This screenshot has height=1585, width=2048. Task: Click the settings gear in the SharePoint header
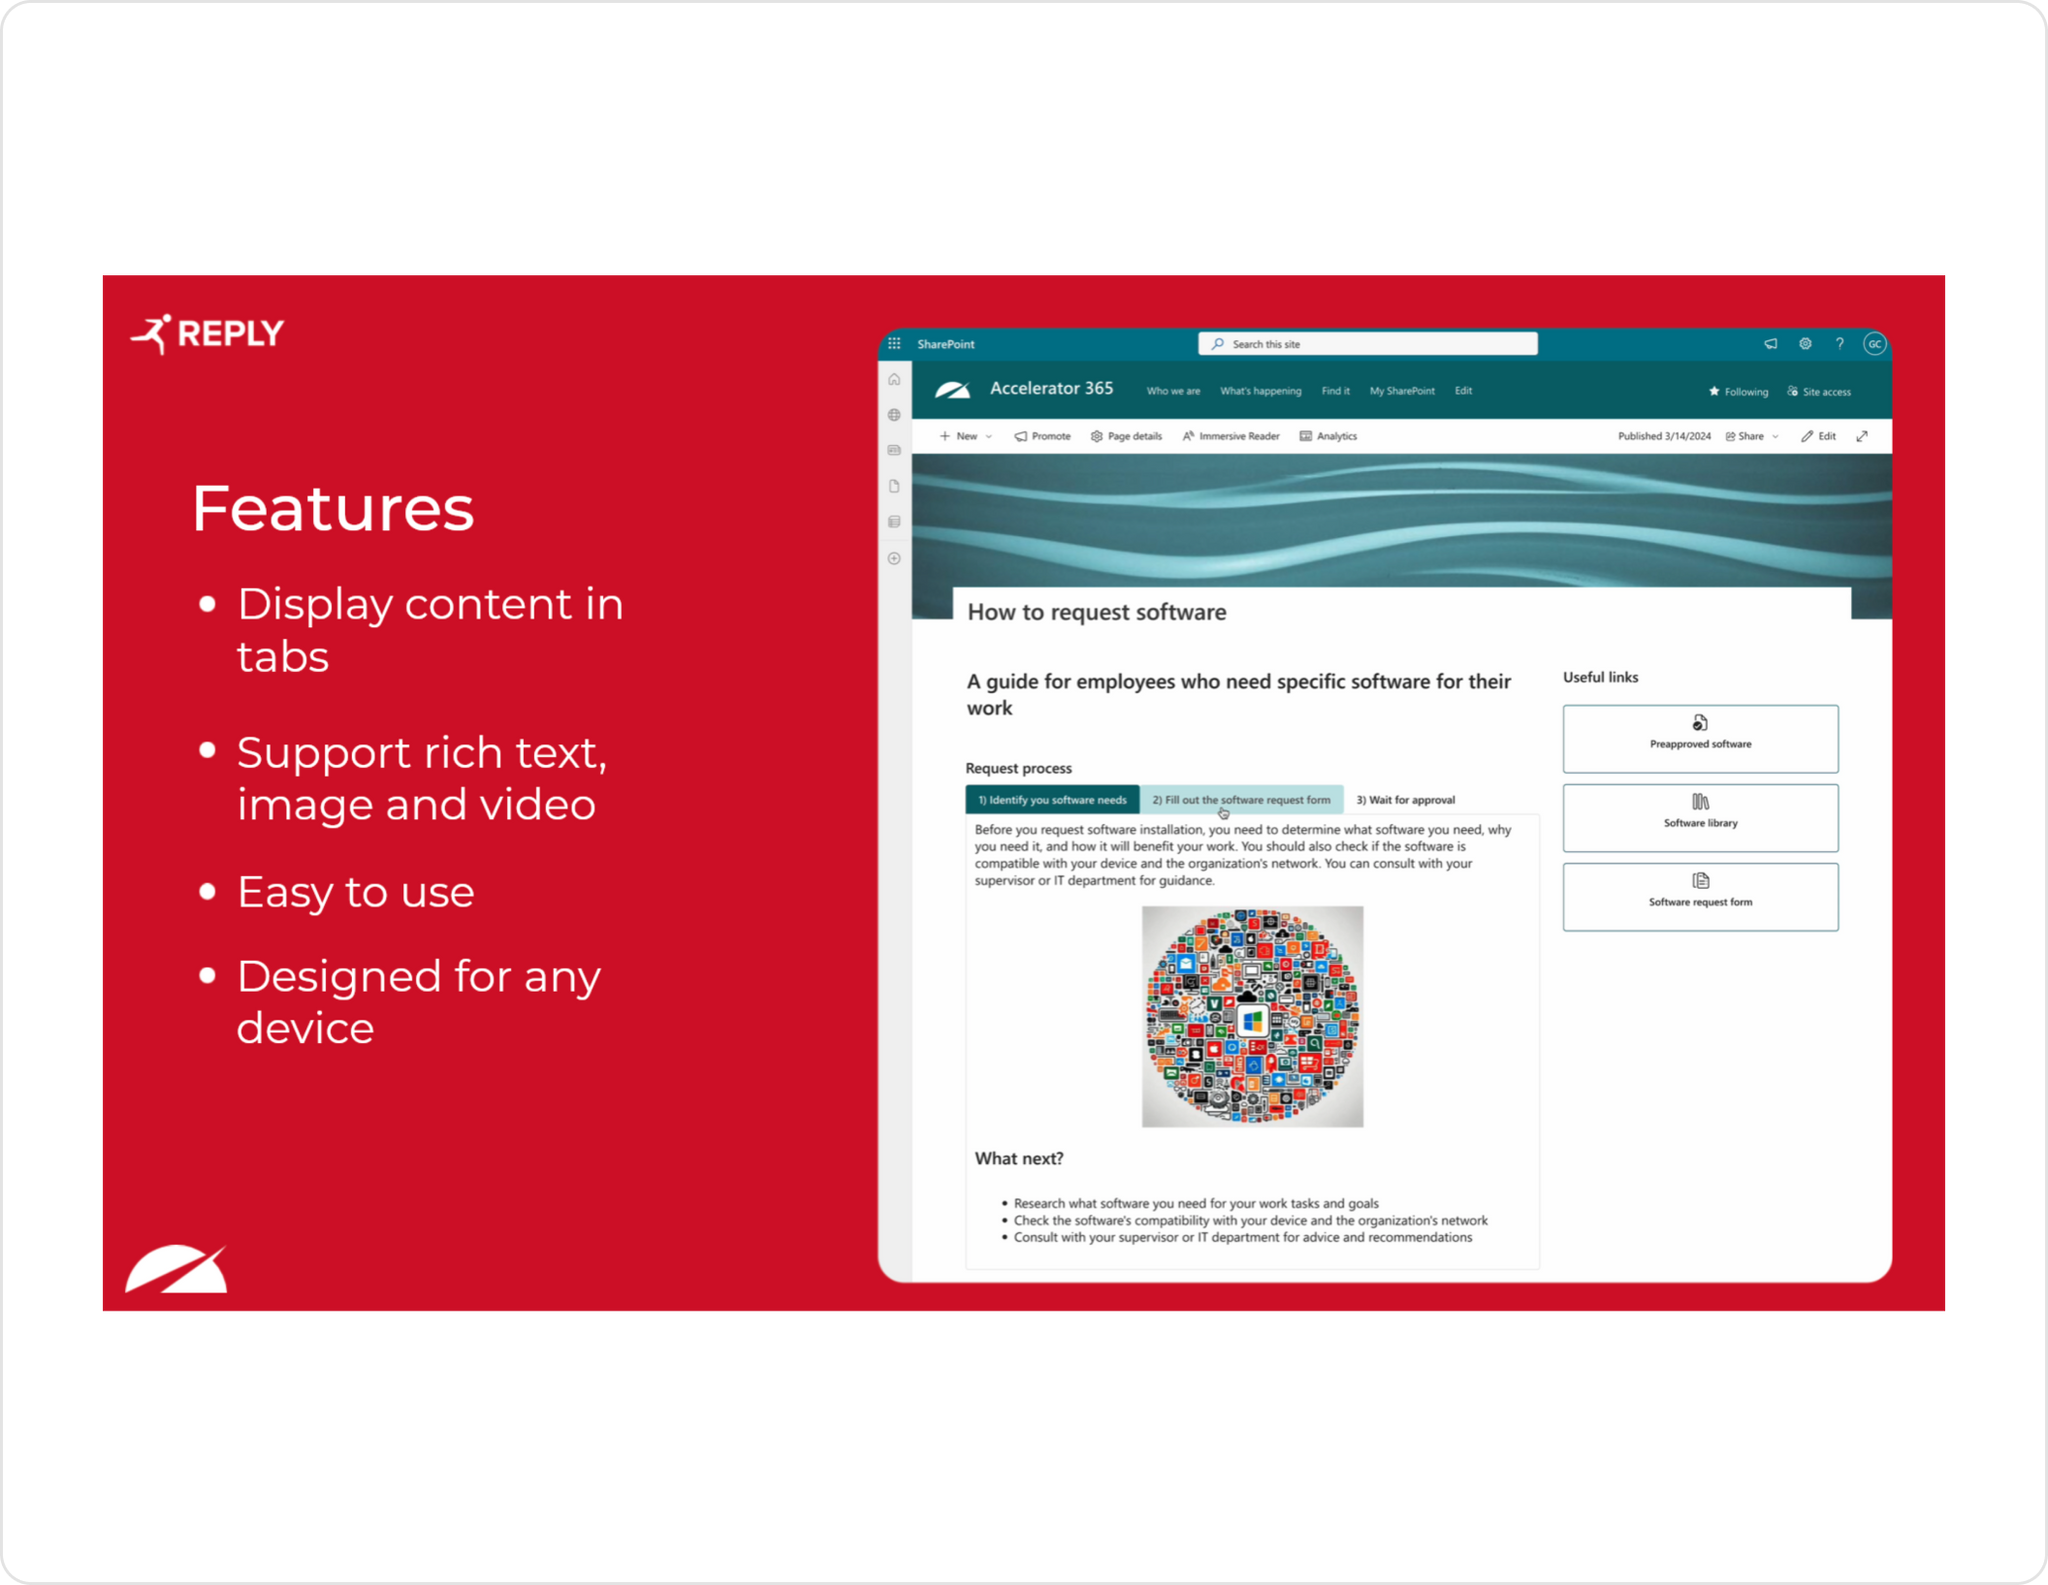tap(1805, 343)
